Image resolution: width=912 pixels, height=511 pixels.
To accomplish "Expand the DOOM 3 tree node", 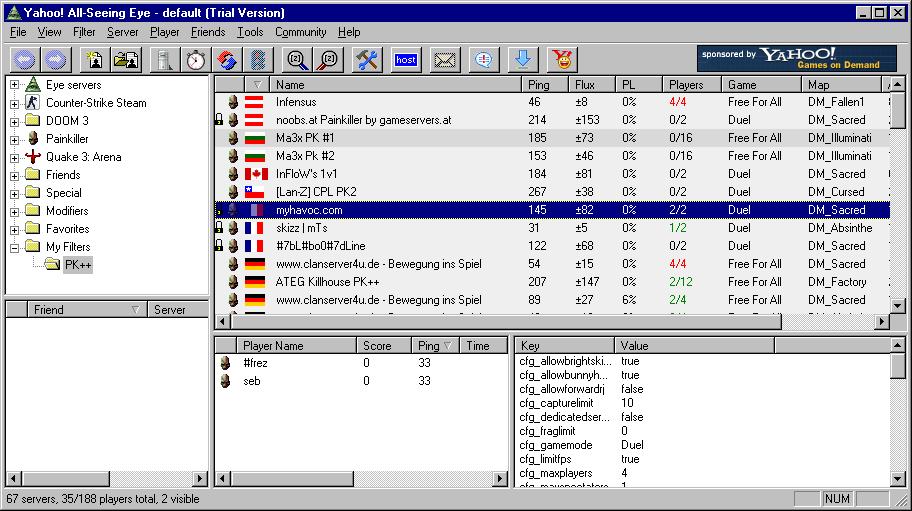I will (15, 122).
